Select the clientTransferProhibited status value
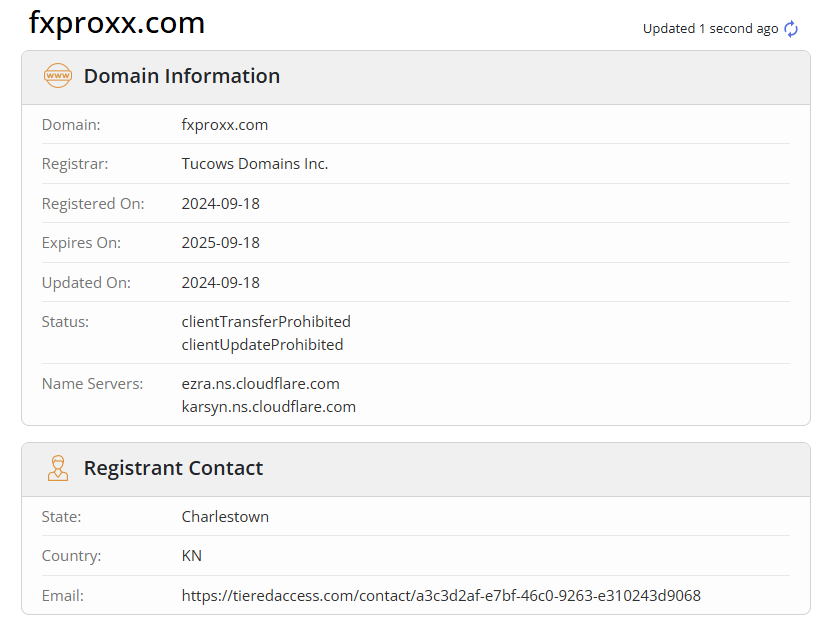 click(x=266, y=321)
